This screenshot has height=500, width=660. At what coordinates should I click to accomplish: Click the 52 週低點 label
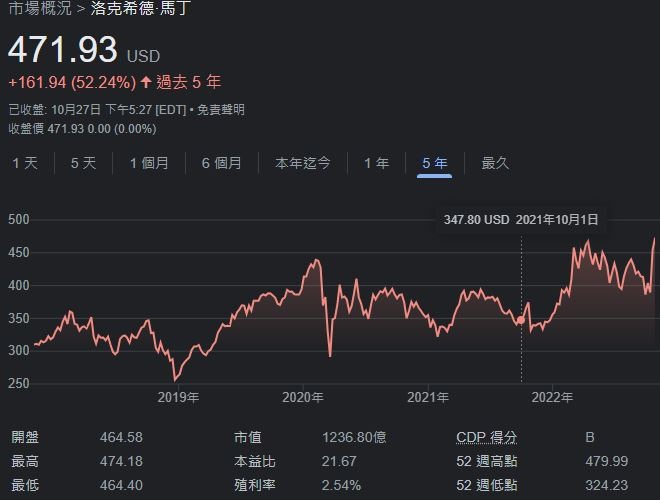point(486,486)
